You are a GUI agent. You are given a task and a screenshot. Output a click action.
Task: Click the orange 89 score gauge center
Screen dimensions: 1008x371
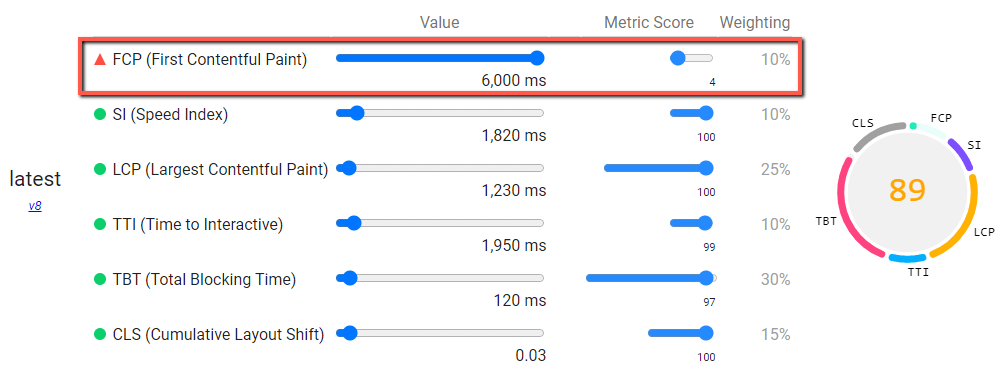[908, 190]
